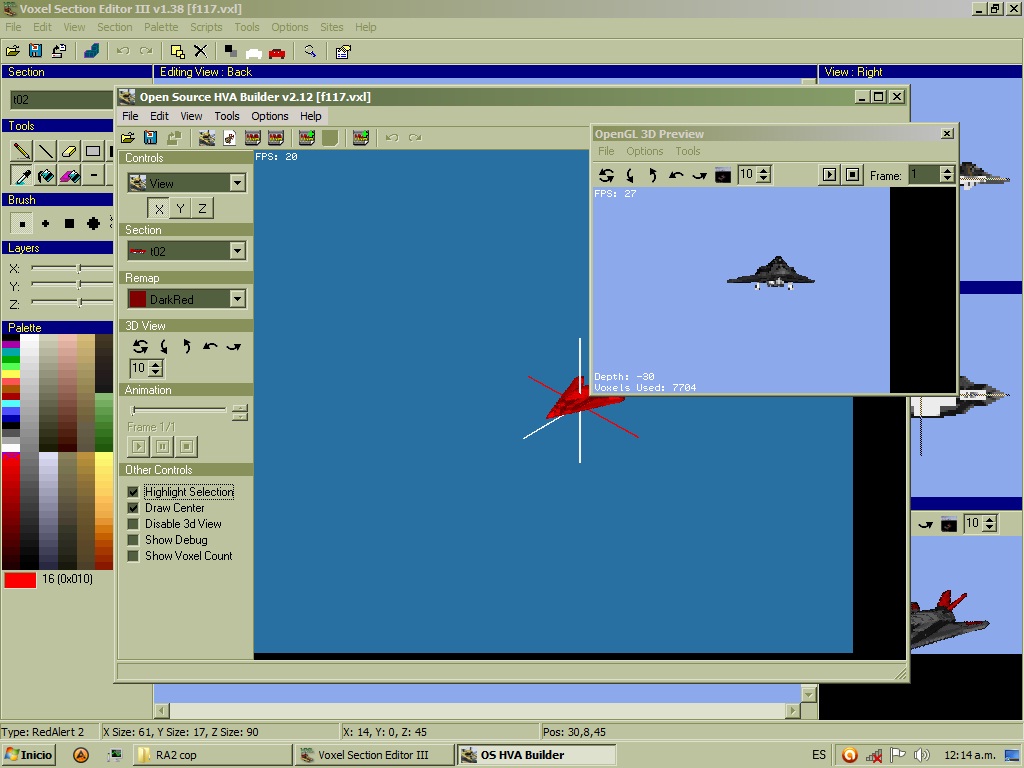Toggle the X axis button in Controls

(x=159, y=208)
